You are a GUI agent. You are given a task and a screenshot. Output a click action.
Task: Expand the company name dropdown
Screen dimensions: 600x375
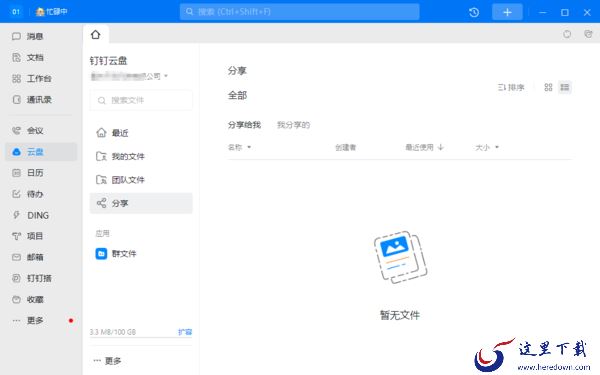(x=166, y=76)
